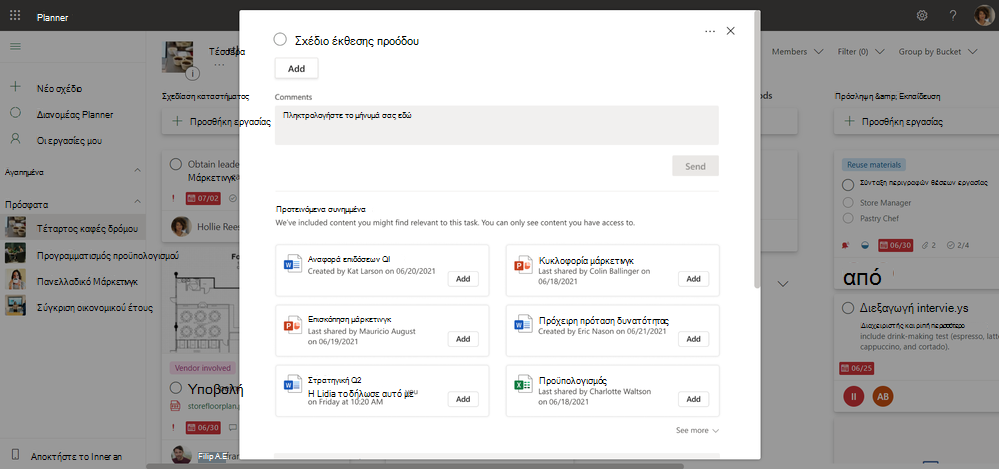
Task: Open Τέταρτος καφές δρόμου plan
Action: tap(73, 228)
